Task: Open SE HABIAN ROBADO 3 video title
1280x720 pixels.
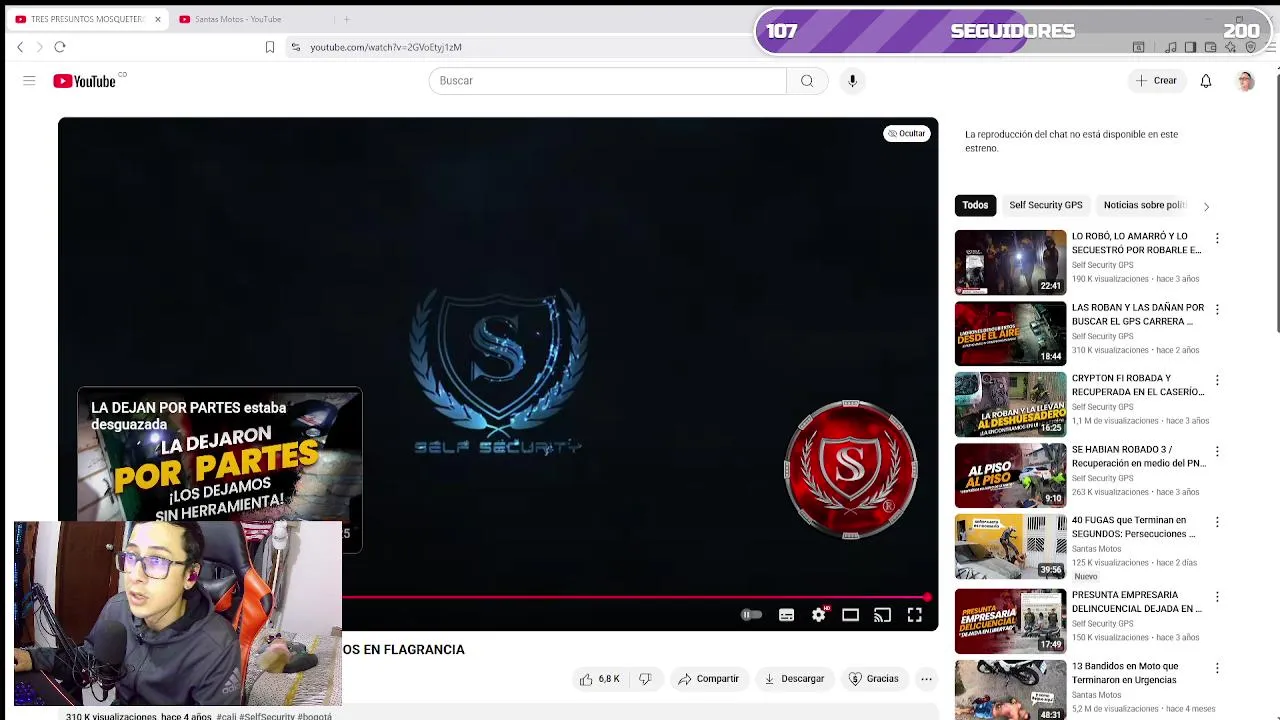Action: 1139,456
